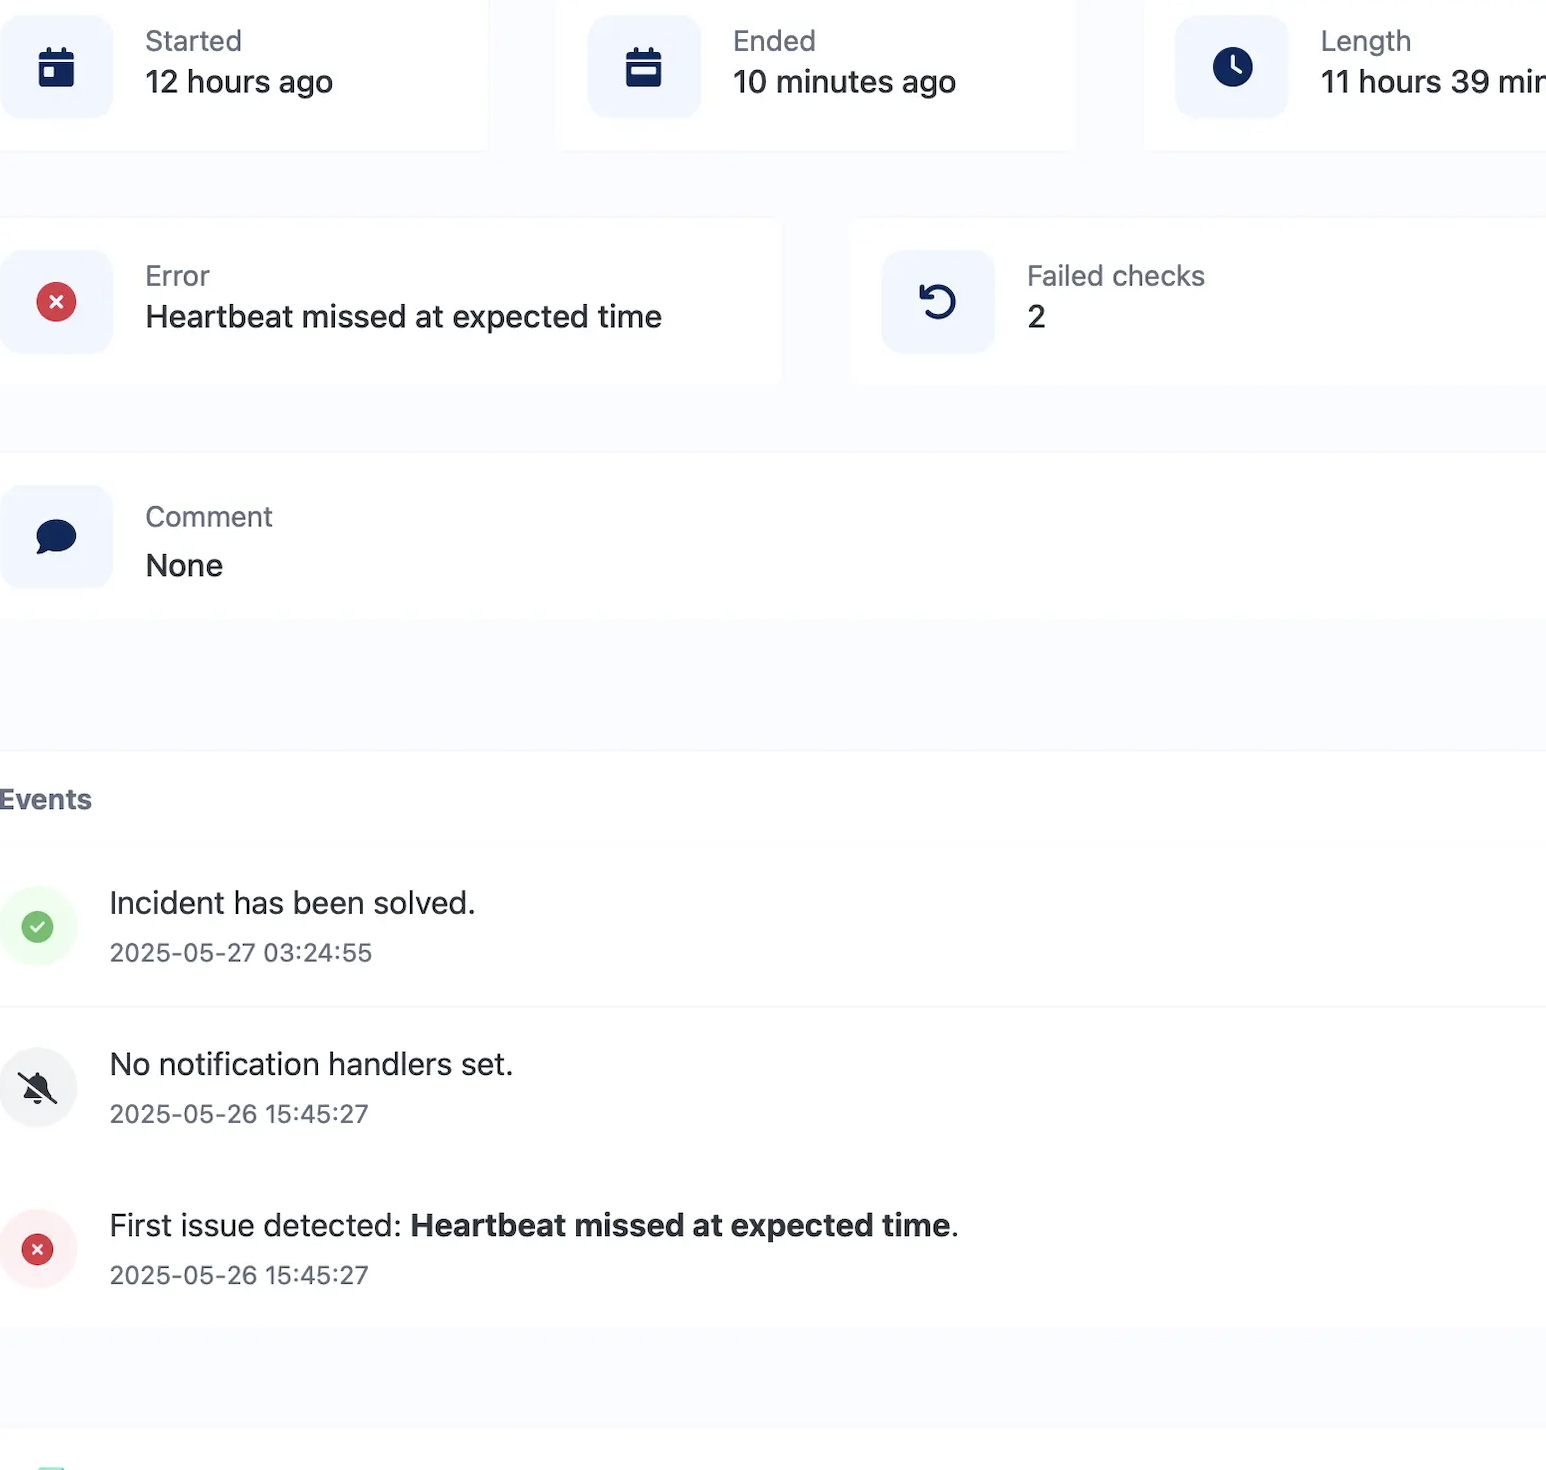This screenshot has height=1470, width=1546.
Task: Click the Length clock icon
Action: (1232, 67)
